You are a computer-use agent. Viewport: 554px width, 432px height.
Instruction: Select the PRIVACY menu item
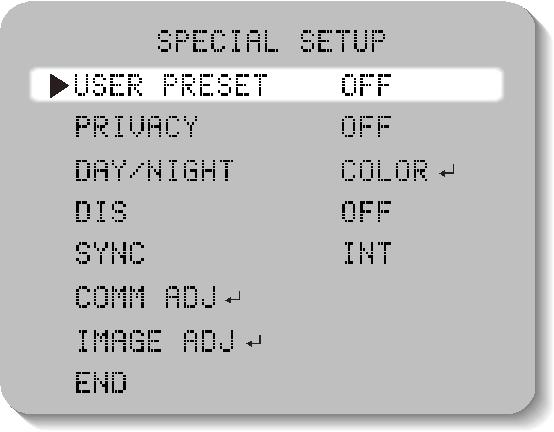[x=136, y=126]
